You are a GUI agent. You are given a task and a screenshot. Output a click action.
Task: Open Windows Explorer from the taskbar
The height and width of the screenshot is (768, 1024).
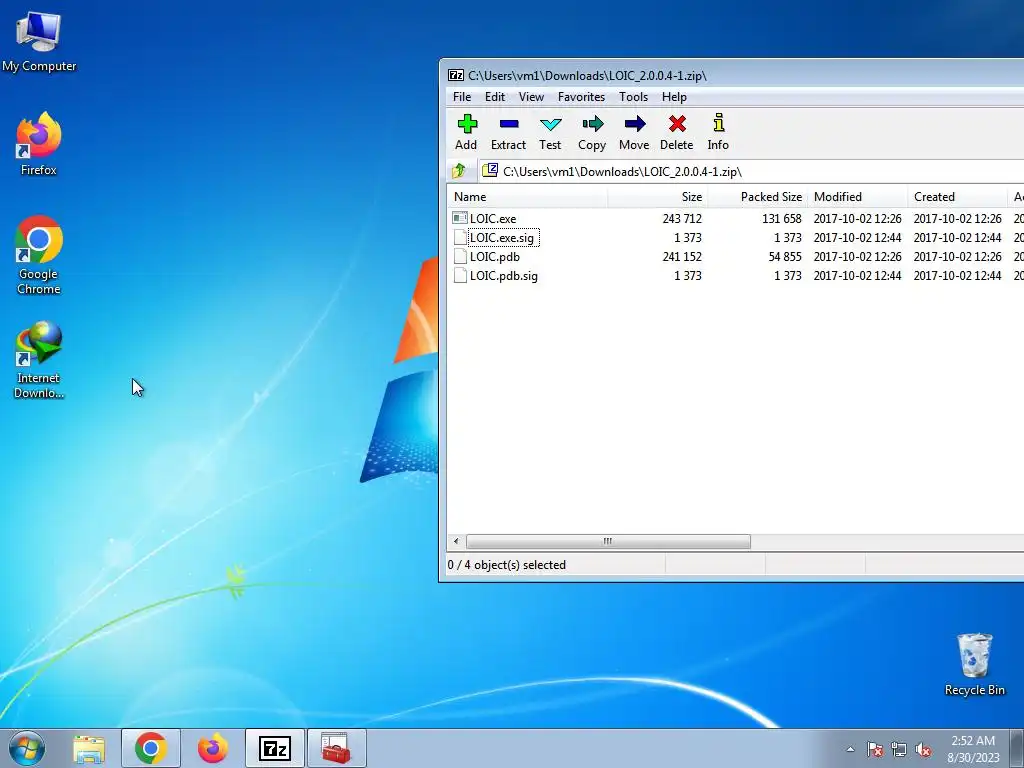[89, 748]
